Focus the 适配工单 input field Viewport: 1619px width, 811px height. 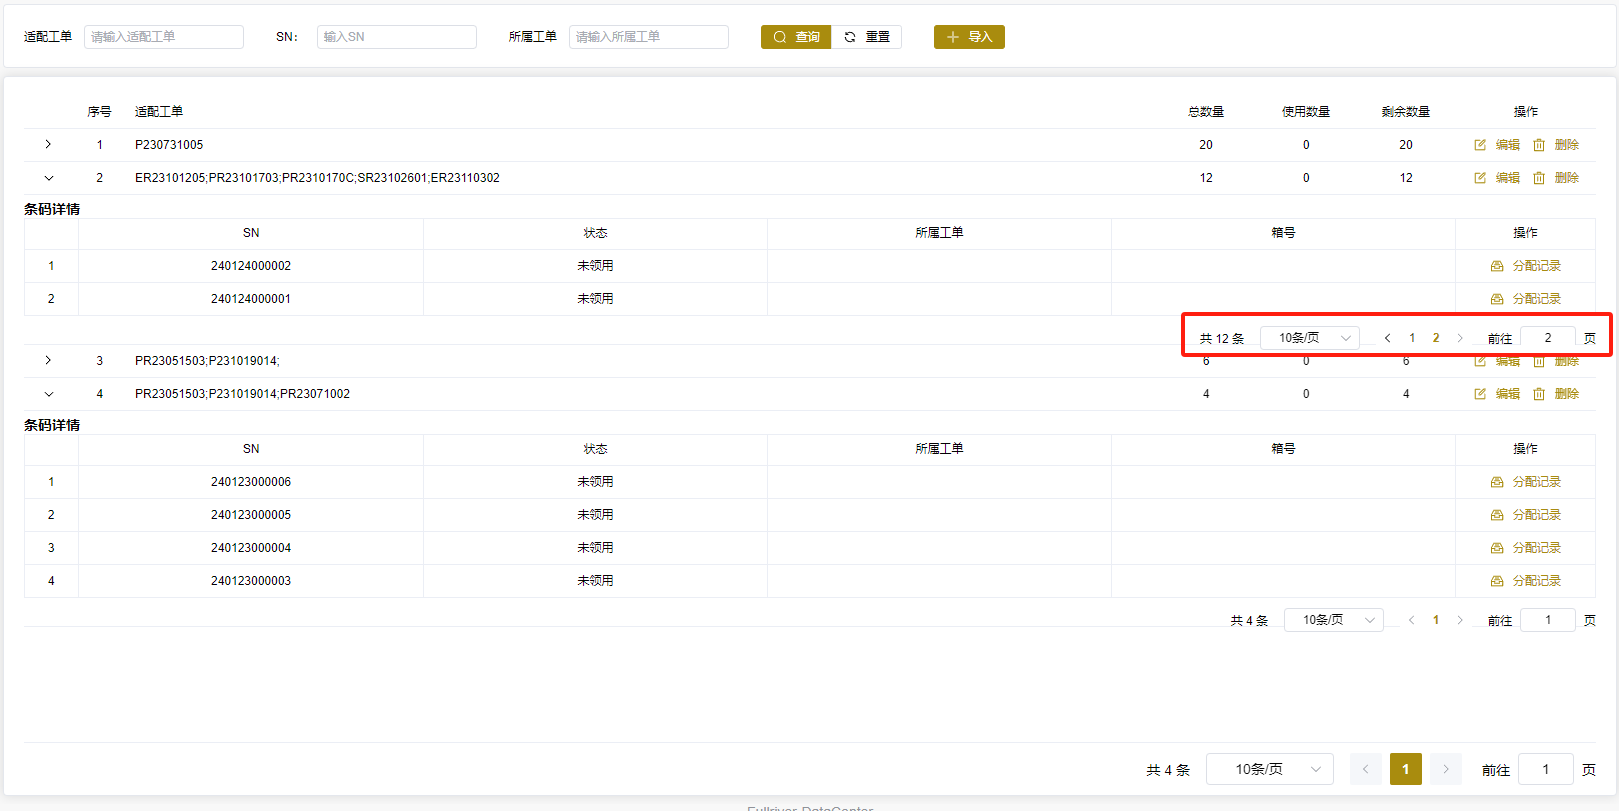point(164,37)
